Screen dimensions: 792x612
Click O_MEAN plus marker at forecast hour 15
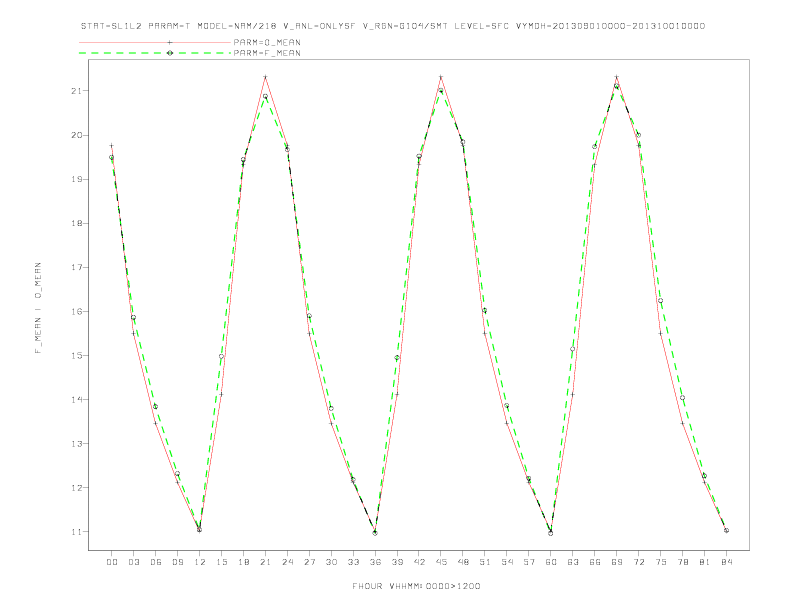pos(221,394)
